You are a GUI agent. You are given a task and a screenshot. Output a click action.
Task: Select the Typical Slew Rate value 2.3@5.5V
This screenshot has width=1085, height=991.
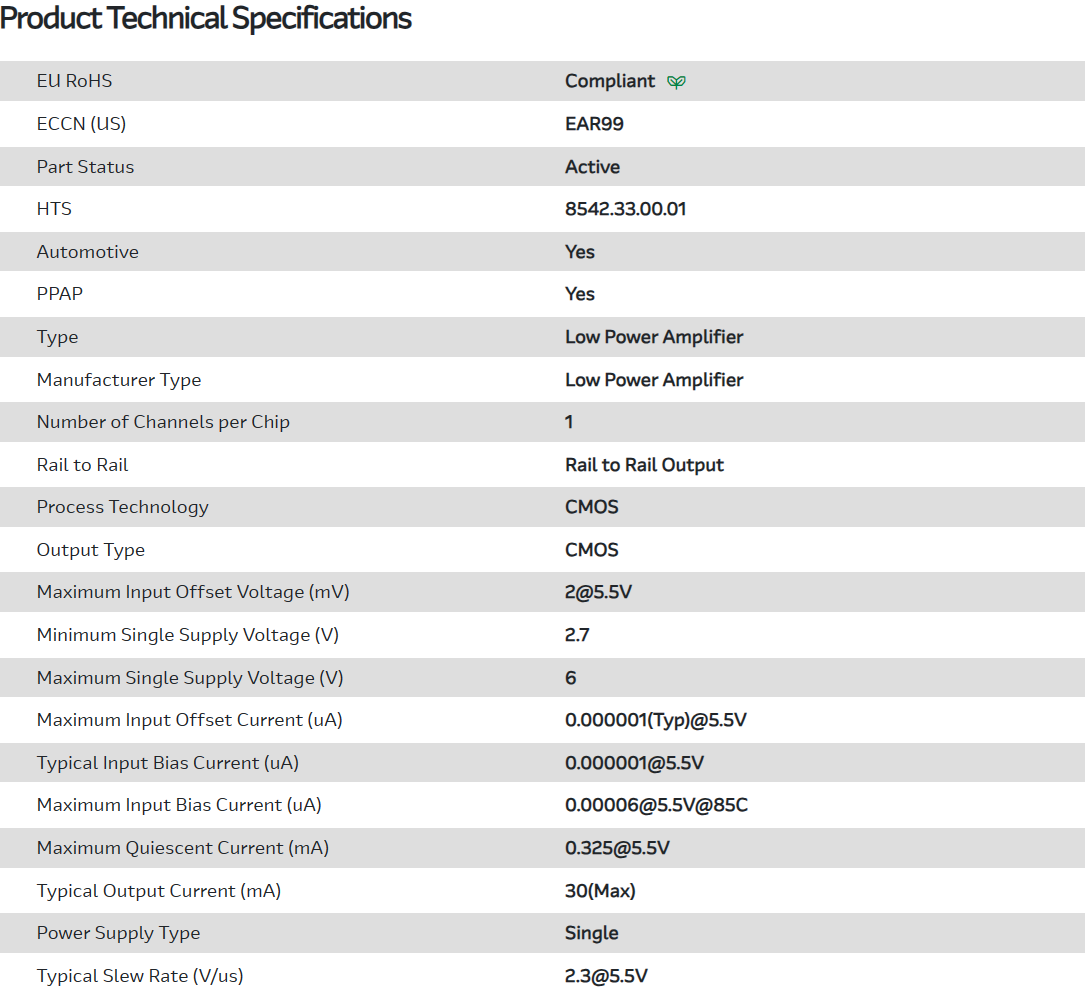pyautogui.click(x=606, y=976)
